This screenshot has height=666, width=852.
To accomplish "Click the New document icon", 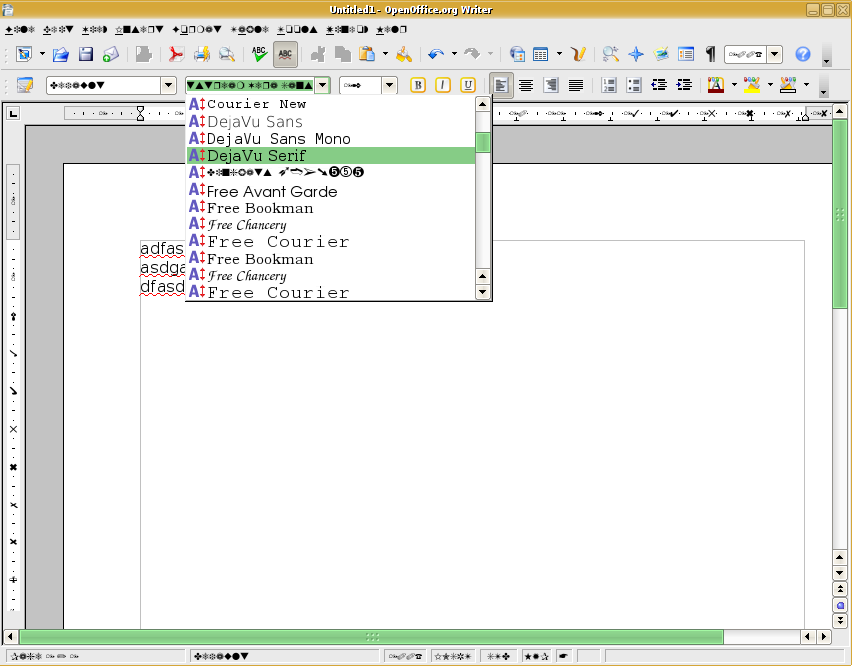I will pos(24,54).
